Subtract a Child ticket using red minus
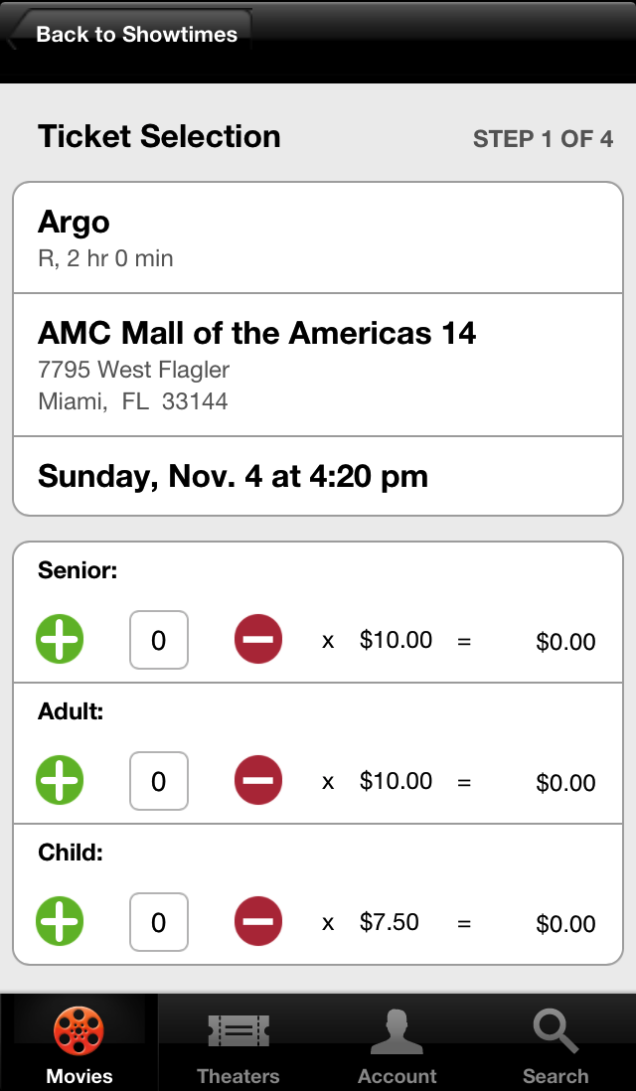This screenshot has height=1091, width=636. pyautogui.click(x=258, y=921)
